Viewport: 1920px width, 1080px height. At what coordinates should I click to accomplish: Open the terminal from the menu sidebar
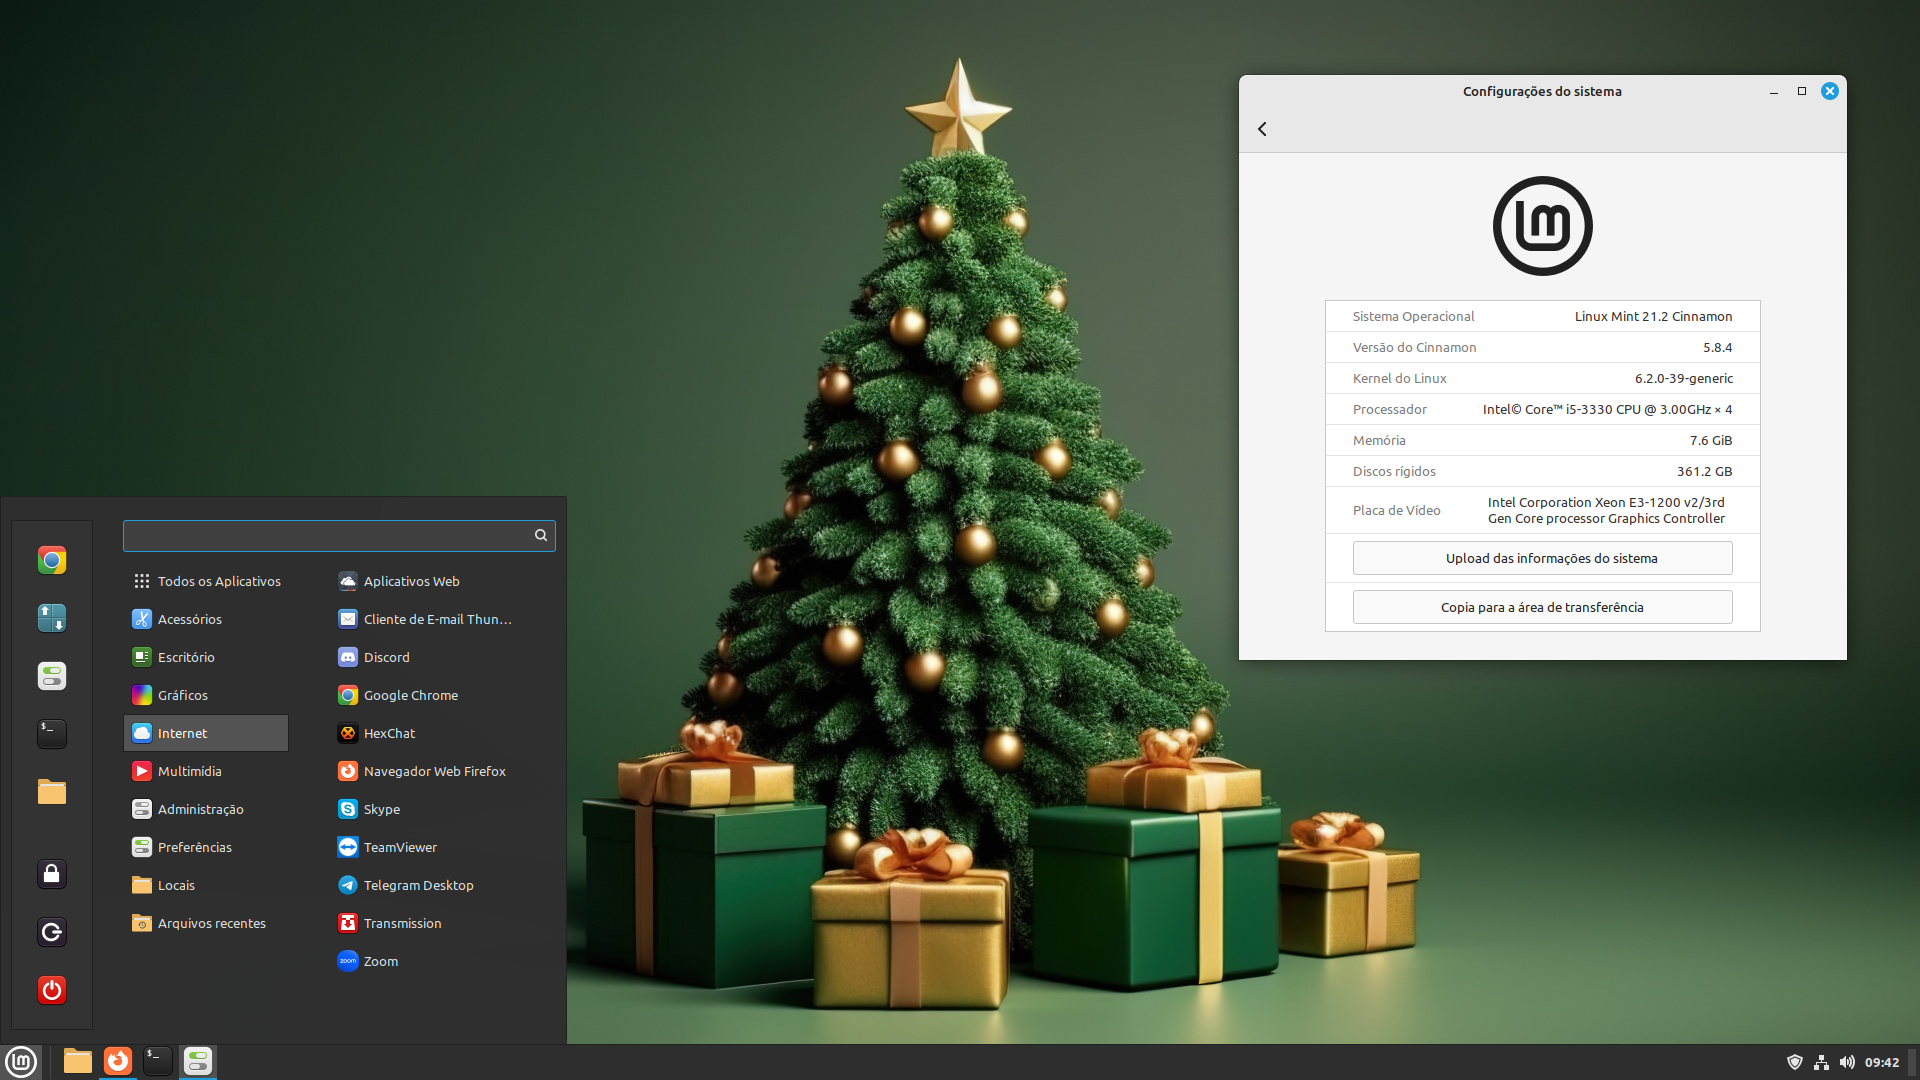52,734
